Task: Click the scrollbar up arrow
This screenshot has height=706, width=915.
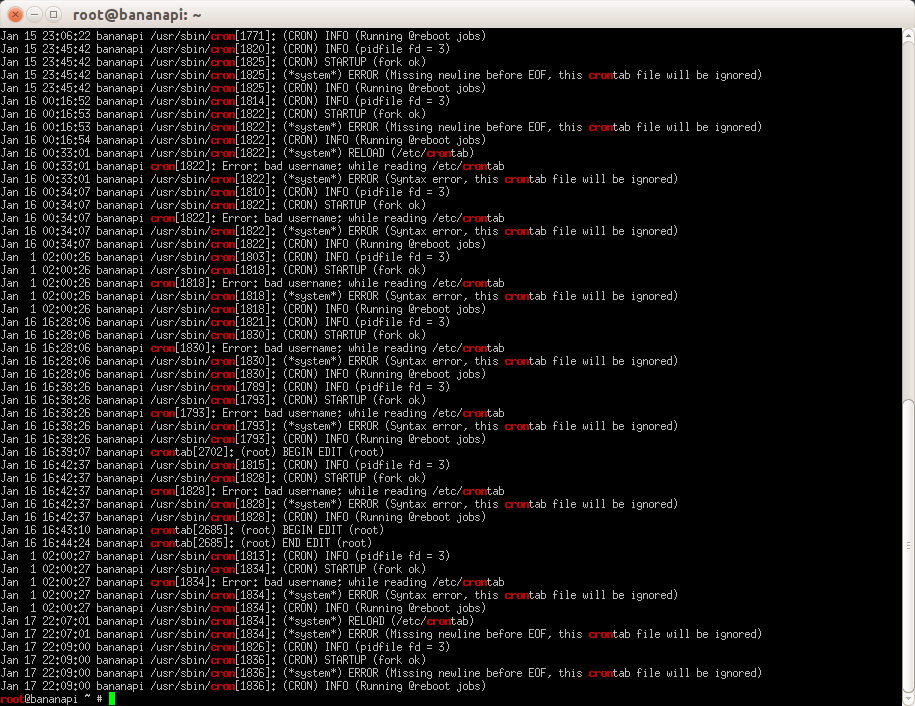Action: tap(909, 36)
